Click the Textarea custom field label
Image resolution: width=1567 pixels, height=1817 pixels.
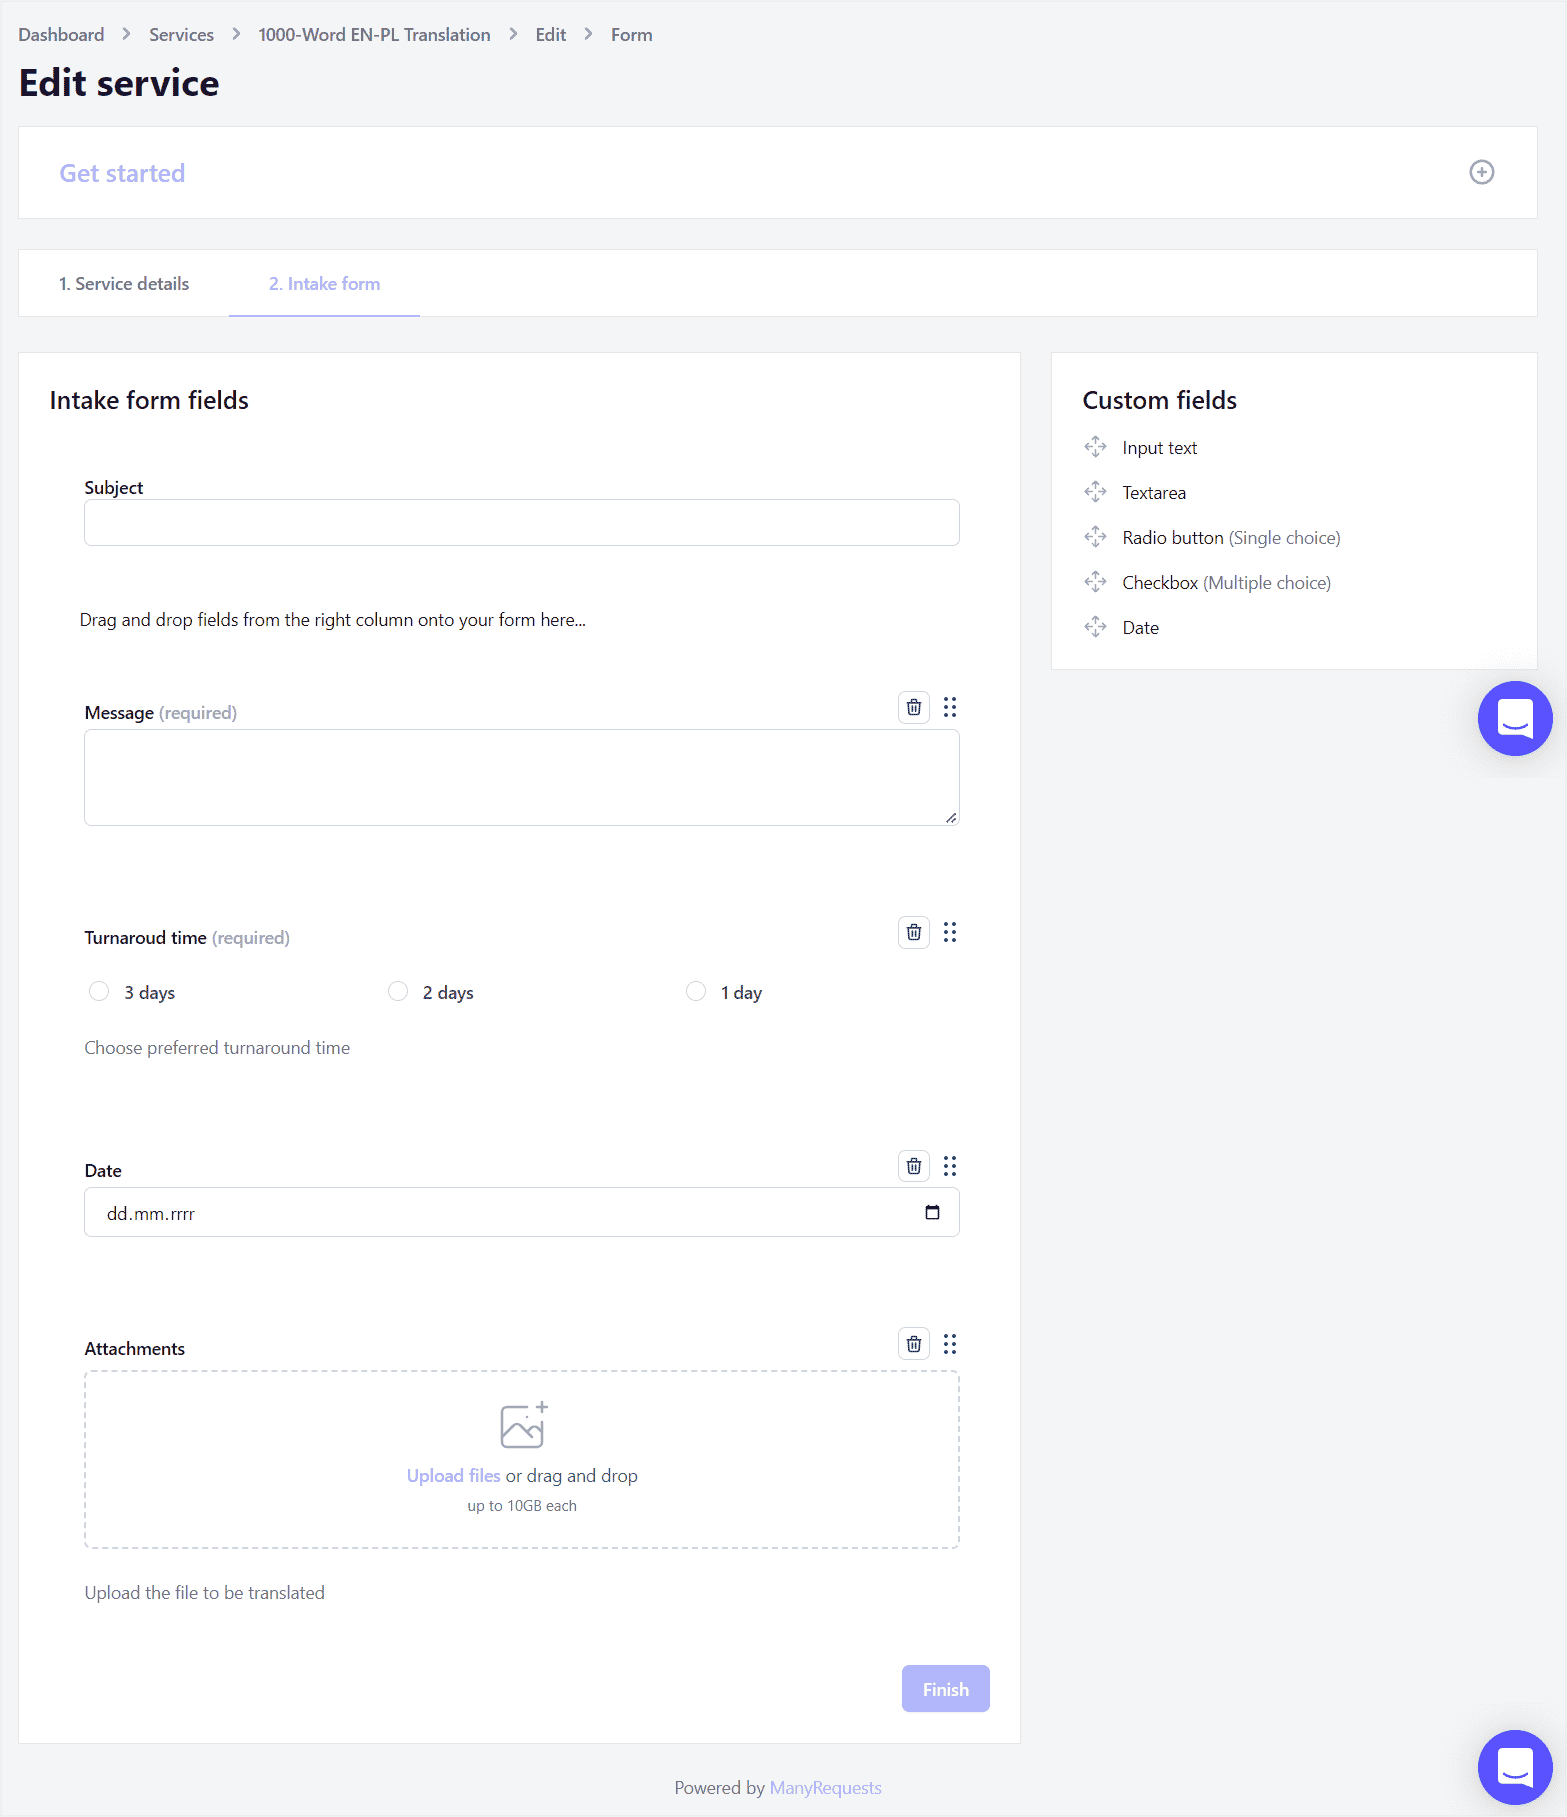(1154, 493)
